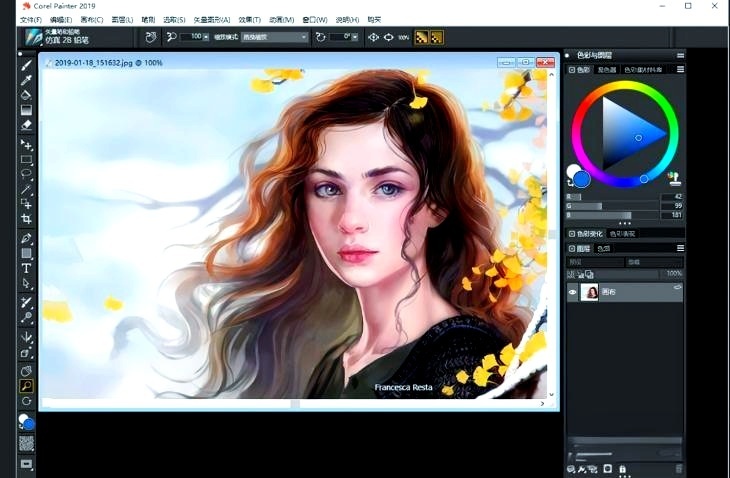730x478 pixels.
Task: Select the Layer Adjuster tool
Action: [x=26, y=145]
